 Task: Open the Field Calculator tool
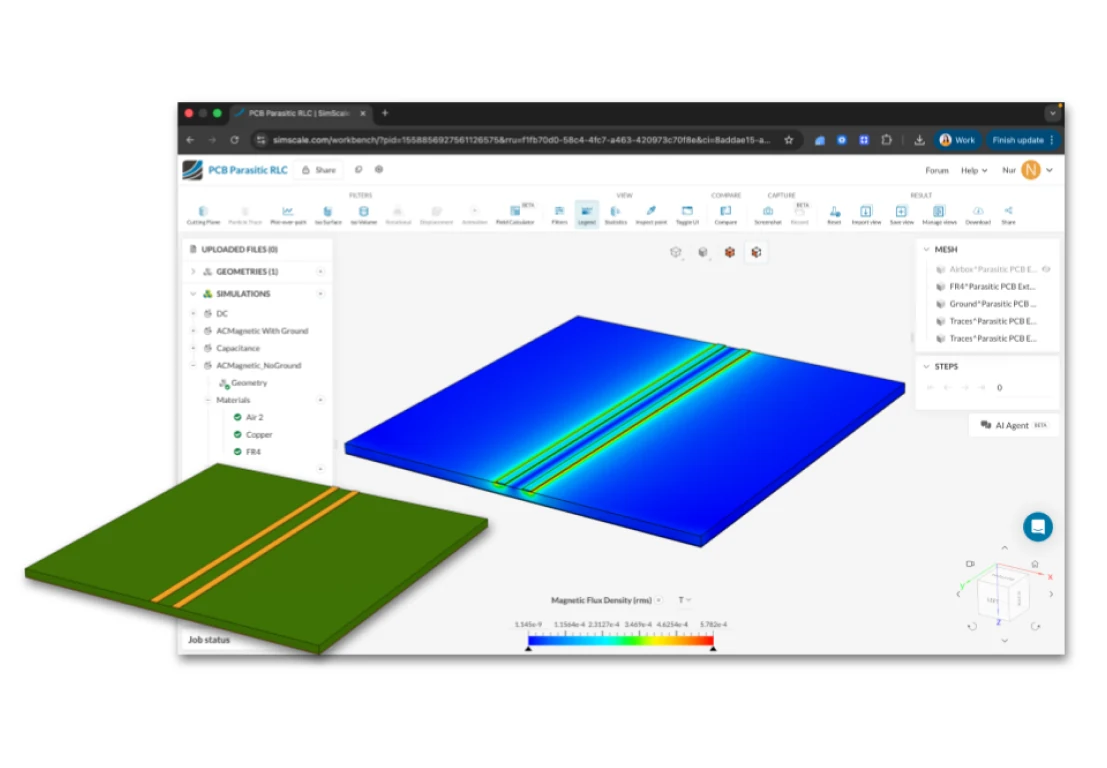515,215
